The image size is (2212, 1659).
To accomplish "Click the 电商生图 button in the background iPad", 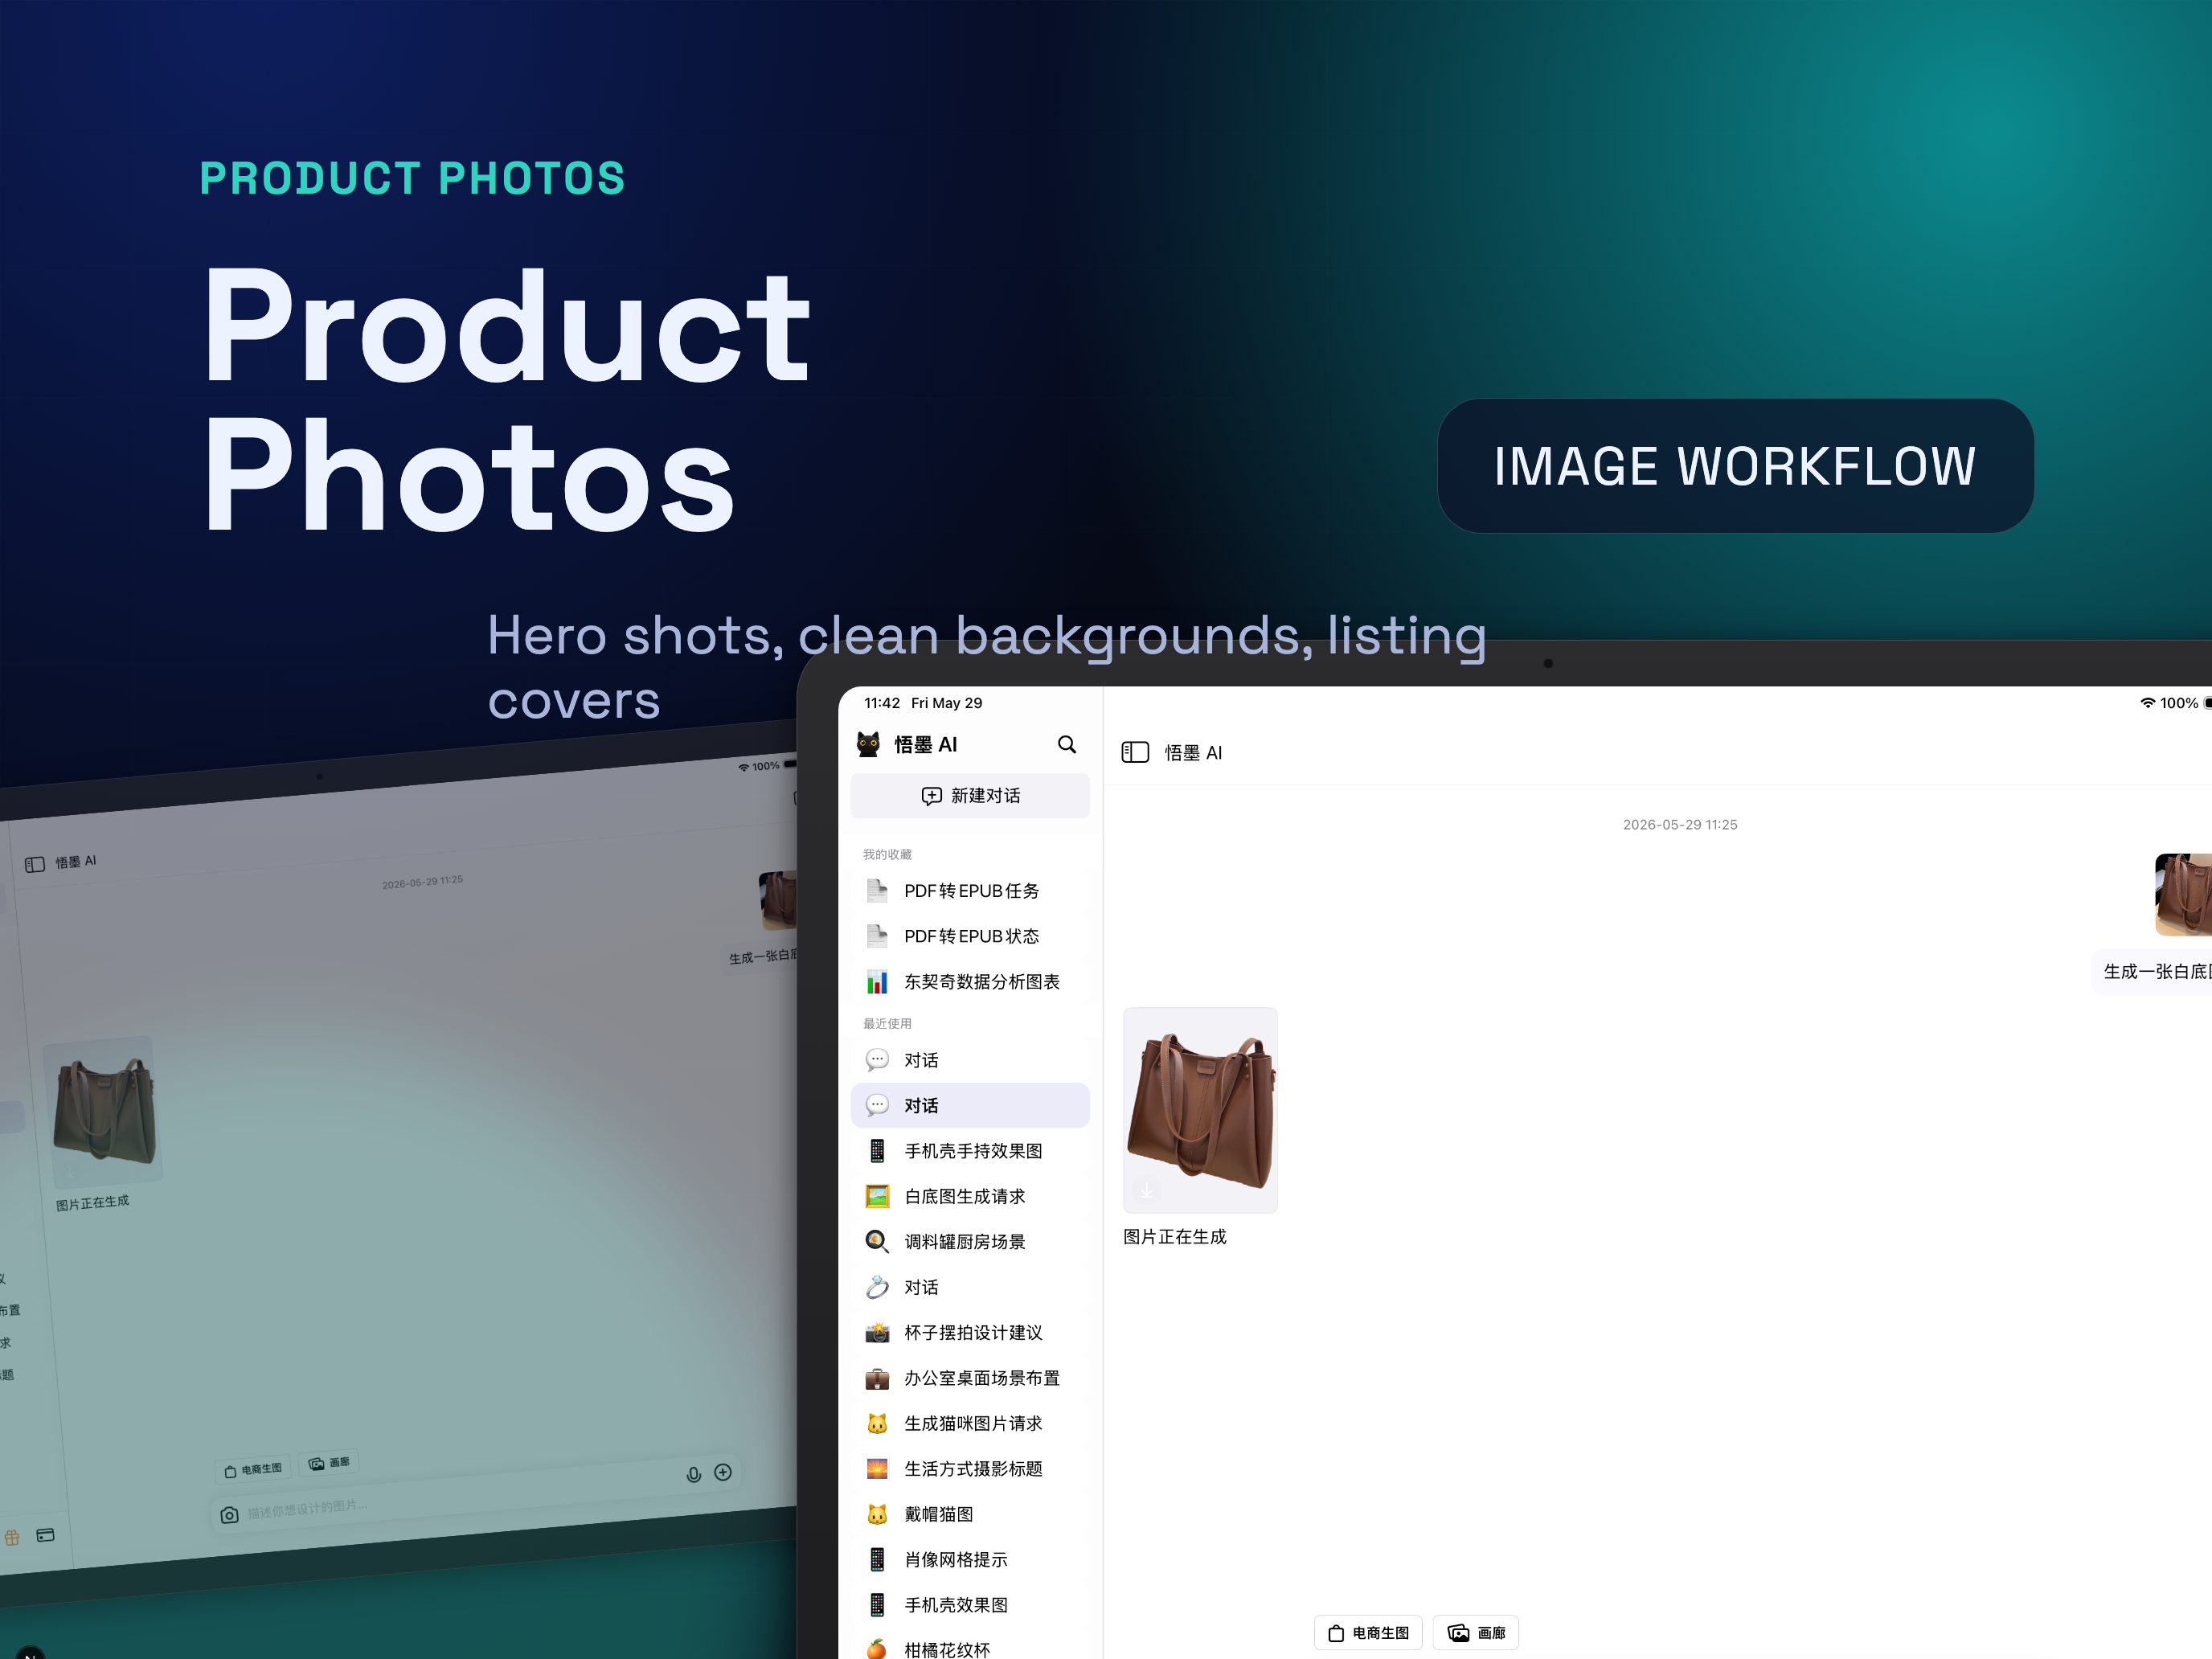I will click(x=253, y=1469).
